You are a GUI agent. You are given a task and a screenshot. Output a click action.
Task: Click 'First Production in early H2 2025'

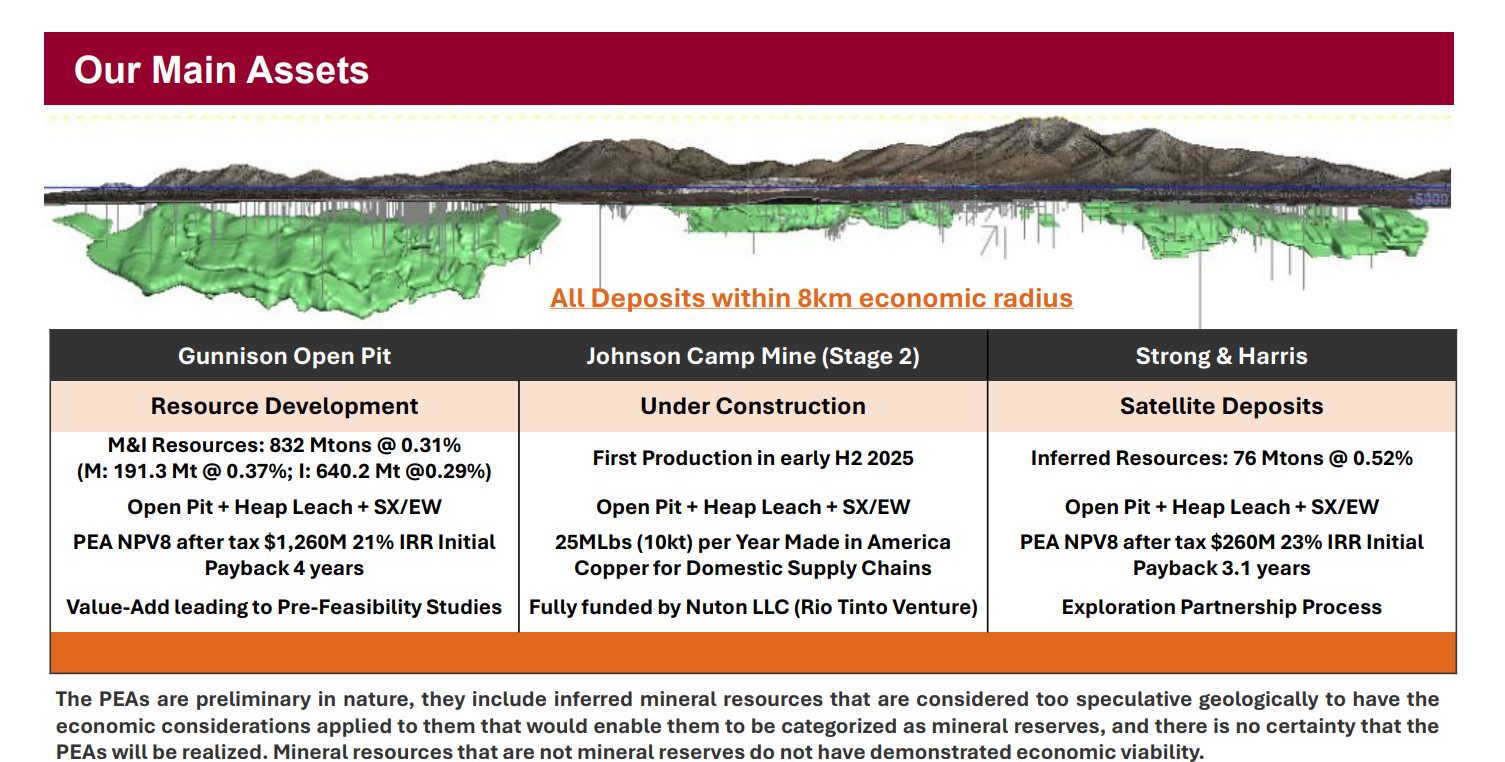752,458
